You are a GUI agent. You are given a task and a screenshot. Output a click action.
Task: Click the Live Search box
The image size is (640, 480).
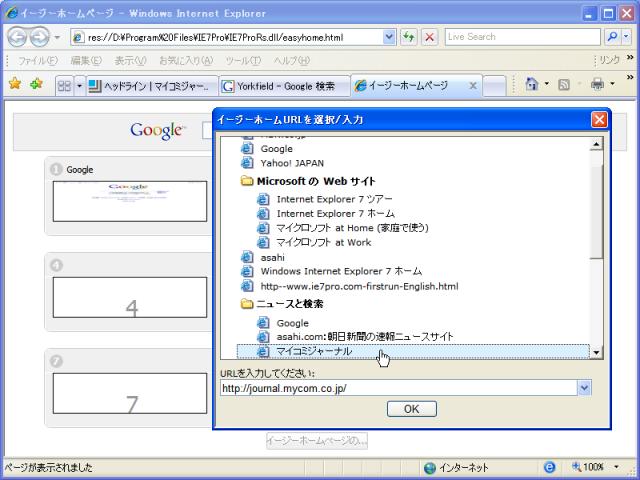522,37
